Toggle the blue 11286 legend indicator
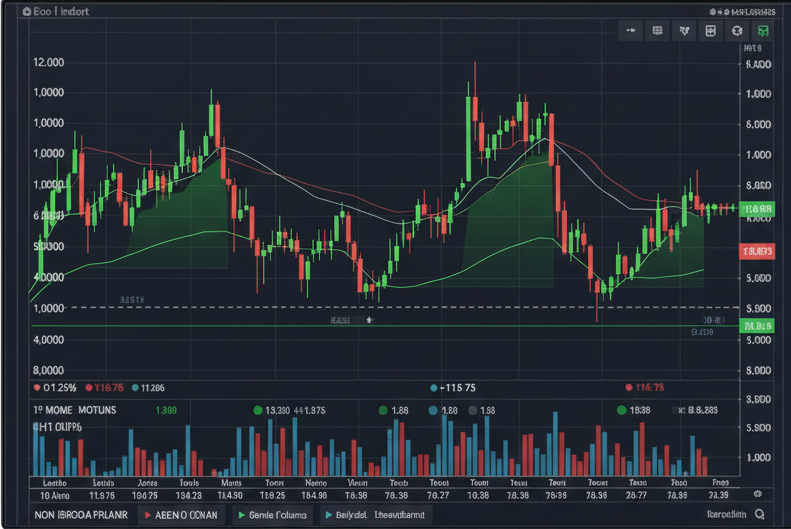Screen dimensions: 791x529 pos(134,387)
